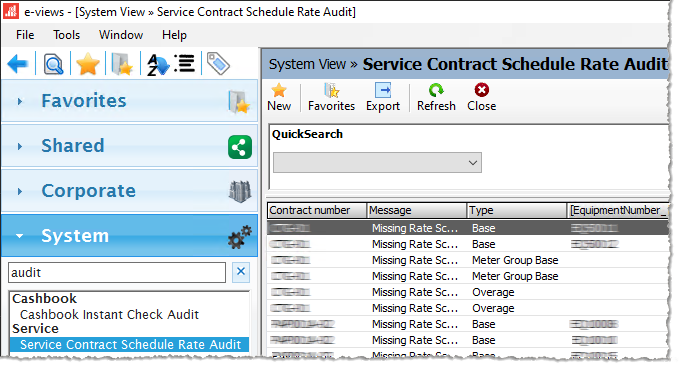The image size is (679, 369).
Task: Click the New star toolbar button
Action: click(x=279, y=97)
